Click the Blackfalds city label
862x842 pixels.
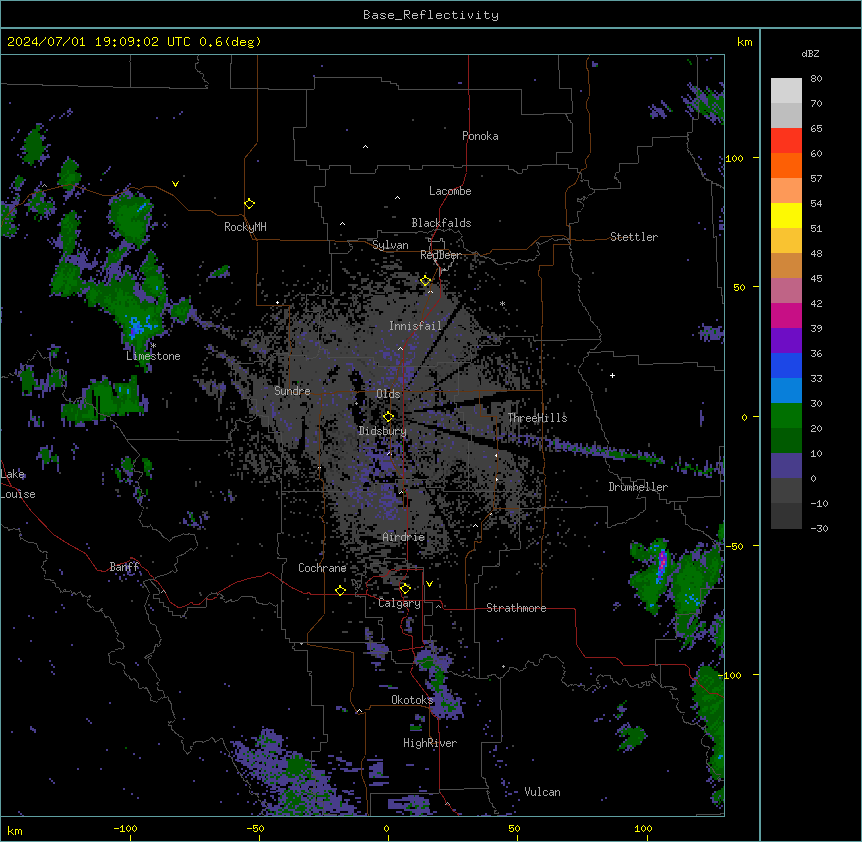point(441,223)
